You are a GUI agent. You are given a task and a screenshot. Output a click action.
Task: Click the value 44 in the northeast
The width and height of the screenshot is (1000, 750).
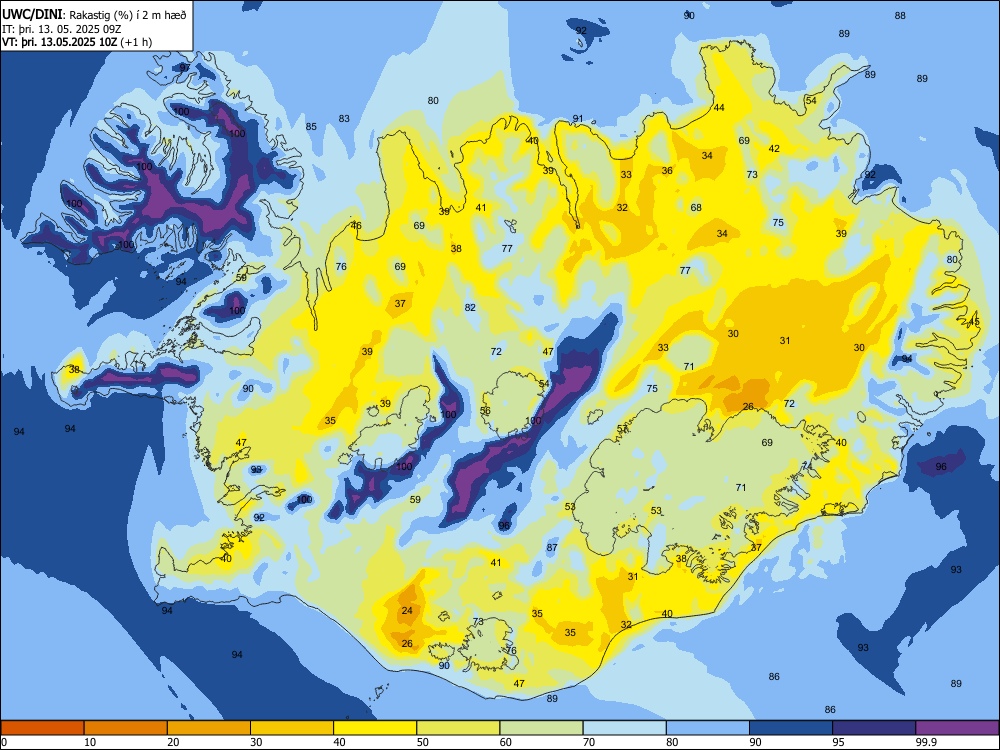pyautogui.click(x=719, y=107)
